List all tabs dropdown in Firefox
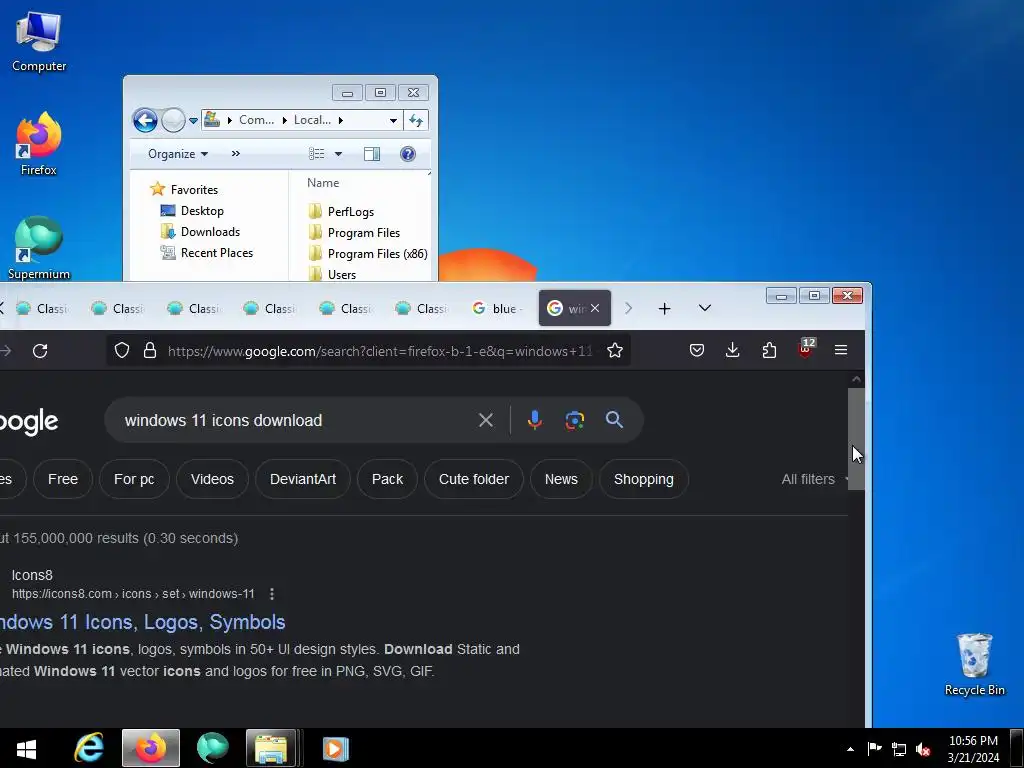The width and height of the screenshot is (1024, 768). pyautogui.click(x=705, y=308)
